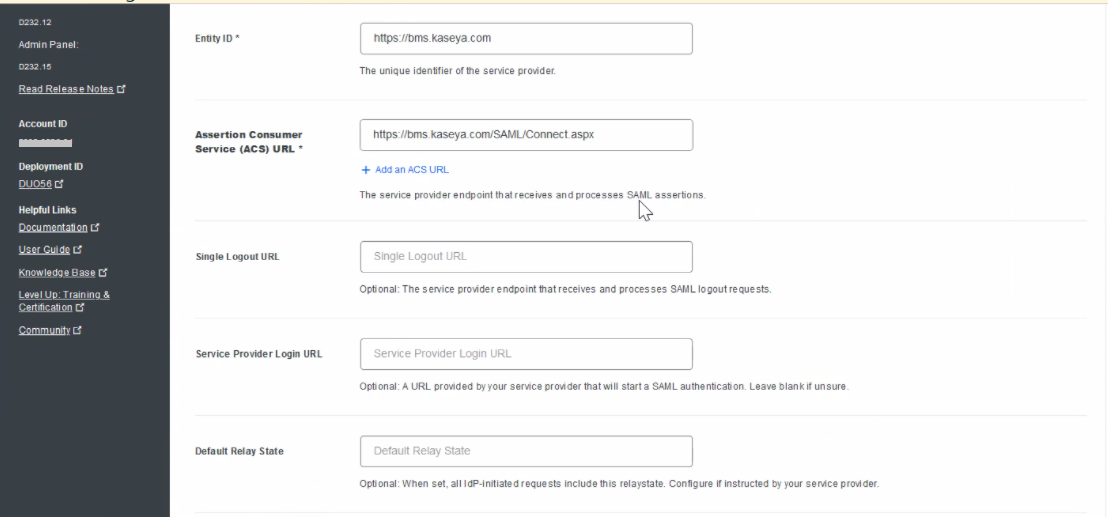Select the Service Provider Login URL field
Image resolution: width=1108 pixels, height=517 pixels.
(525, 354)
